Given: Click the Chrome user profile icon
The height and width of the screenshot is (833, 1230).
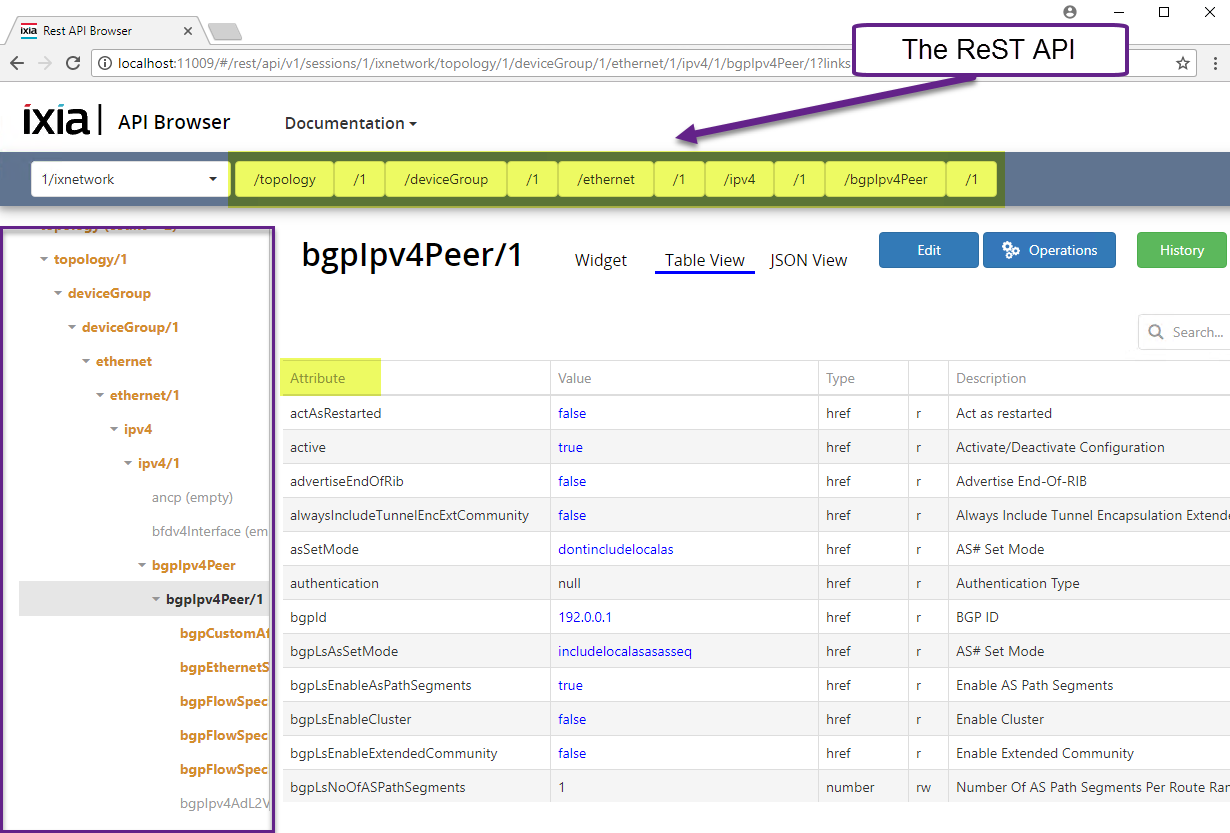Looking at the screenshot, I should (1070, 12).
